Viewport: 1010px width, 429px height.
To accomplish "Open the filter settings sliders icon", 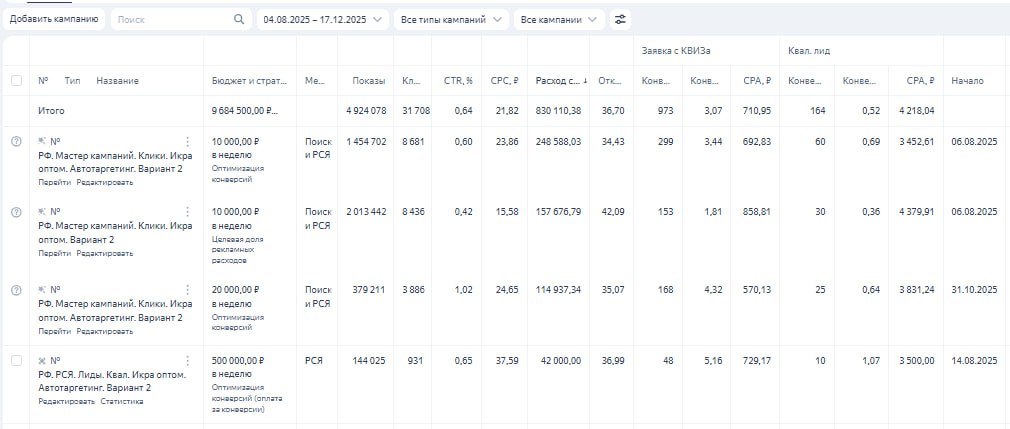I will [621, 19].
